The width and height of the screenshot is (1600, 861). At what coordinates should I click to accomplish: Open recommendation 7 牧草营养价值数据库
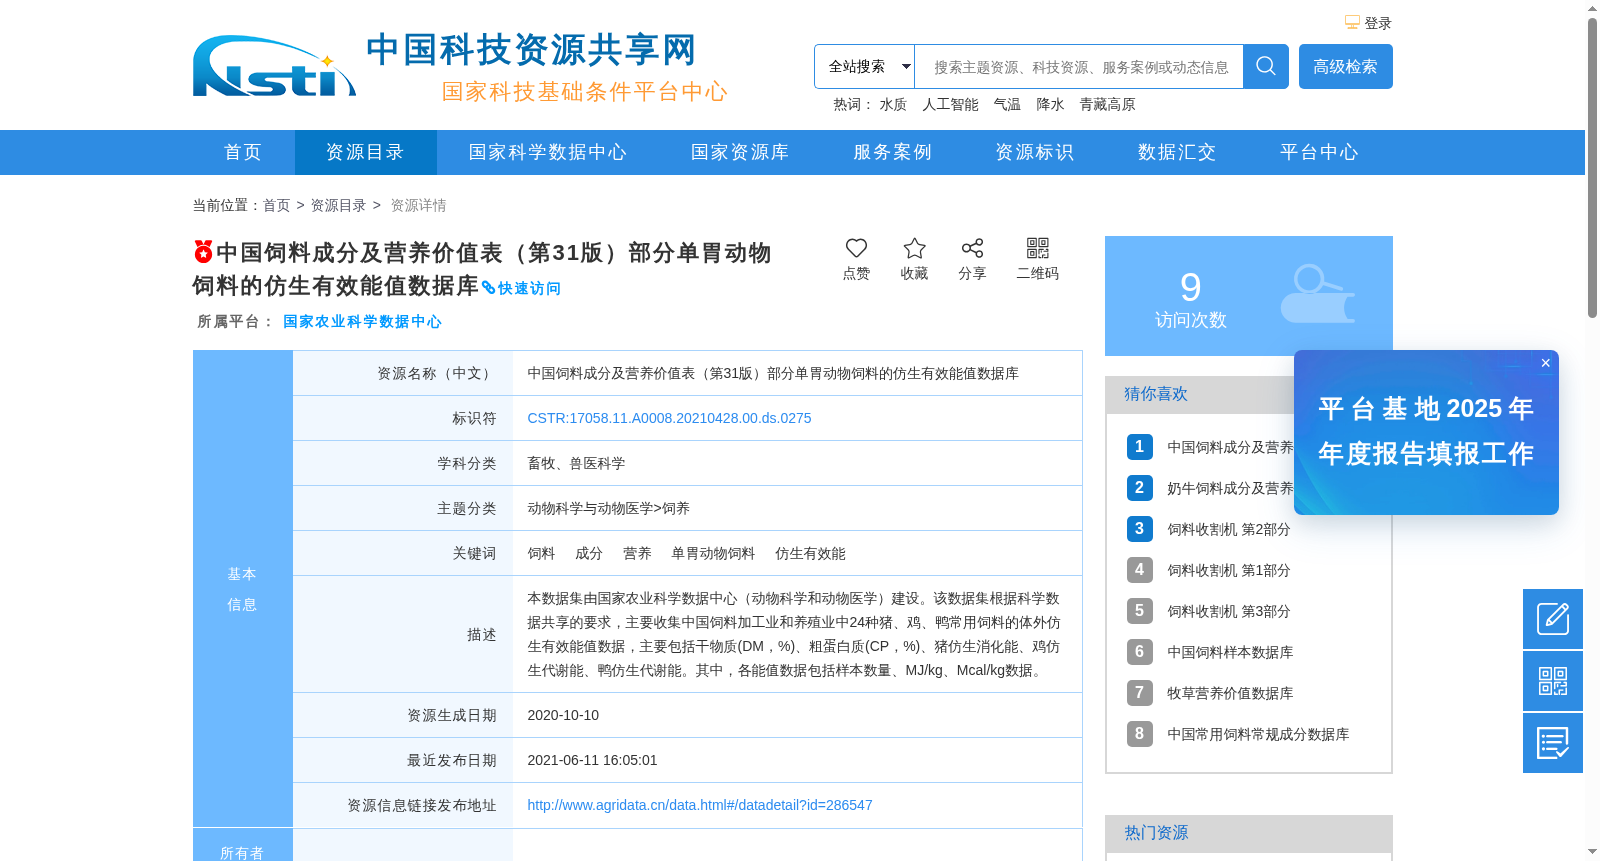(x=1230, y=693)
